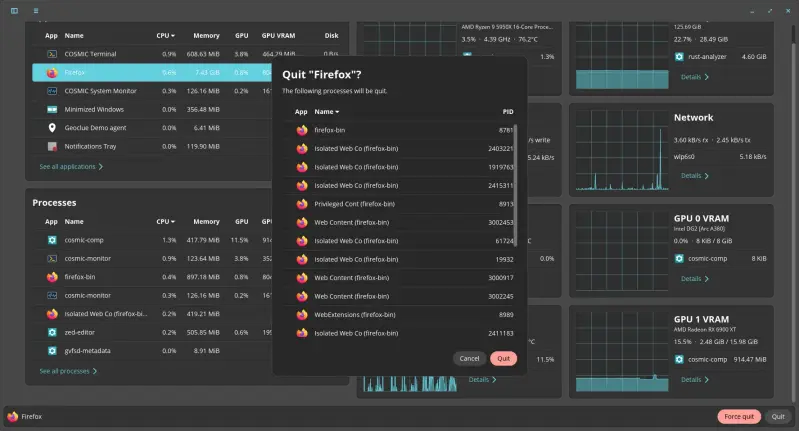Viewport: 799px width, 431px height.
Task: Select PID 2411183 Isolated Web Co row
Action: pos(400,333)
